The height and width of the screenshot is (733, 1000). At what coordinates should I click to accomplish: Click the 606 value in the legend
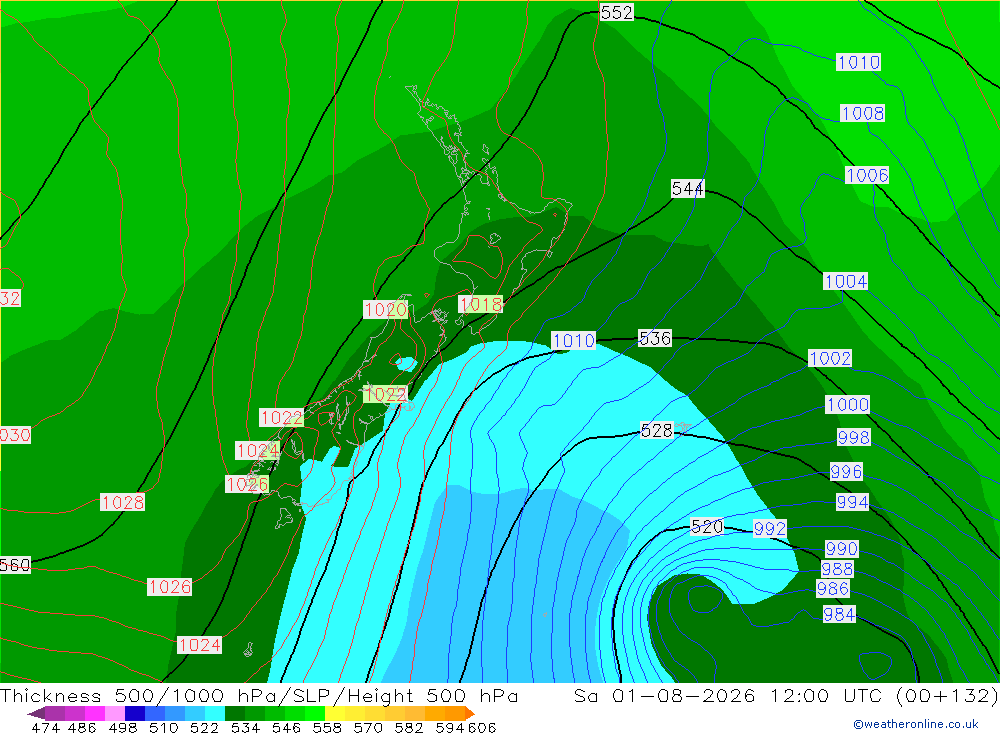(x=482, y=727)
